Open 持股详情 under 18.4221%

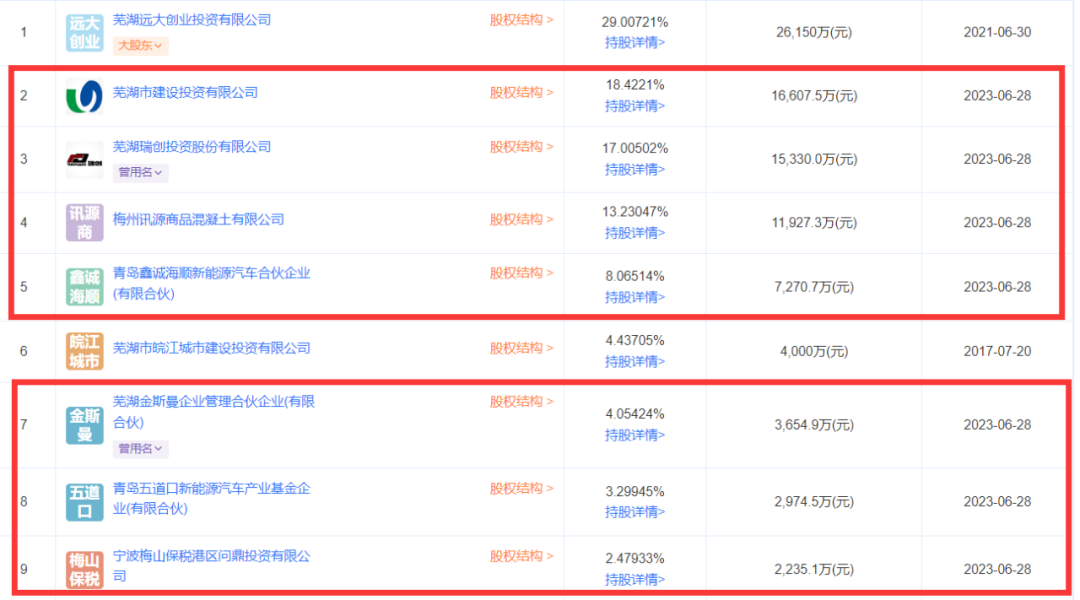[634, 106]
